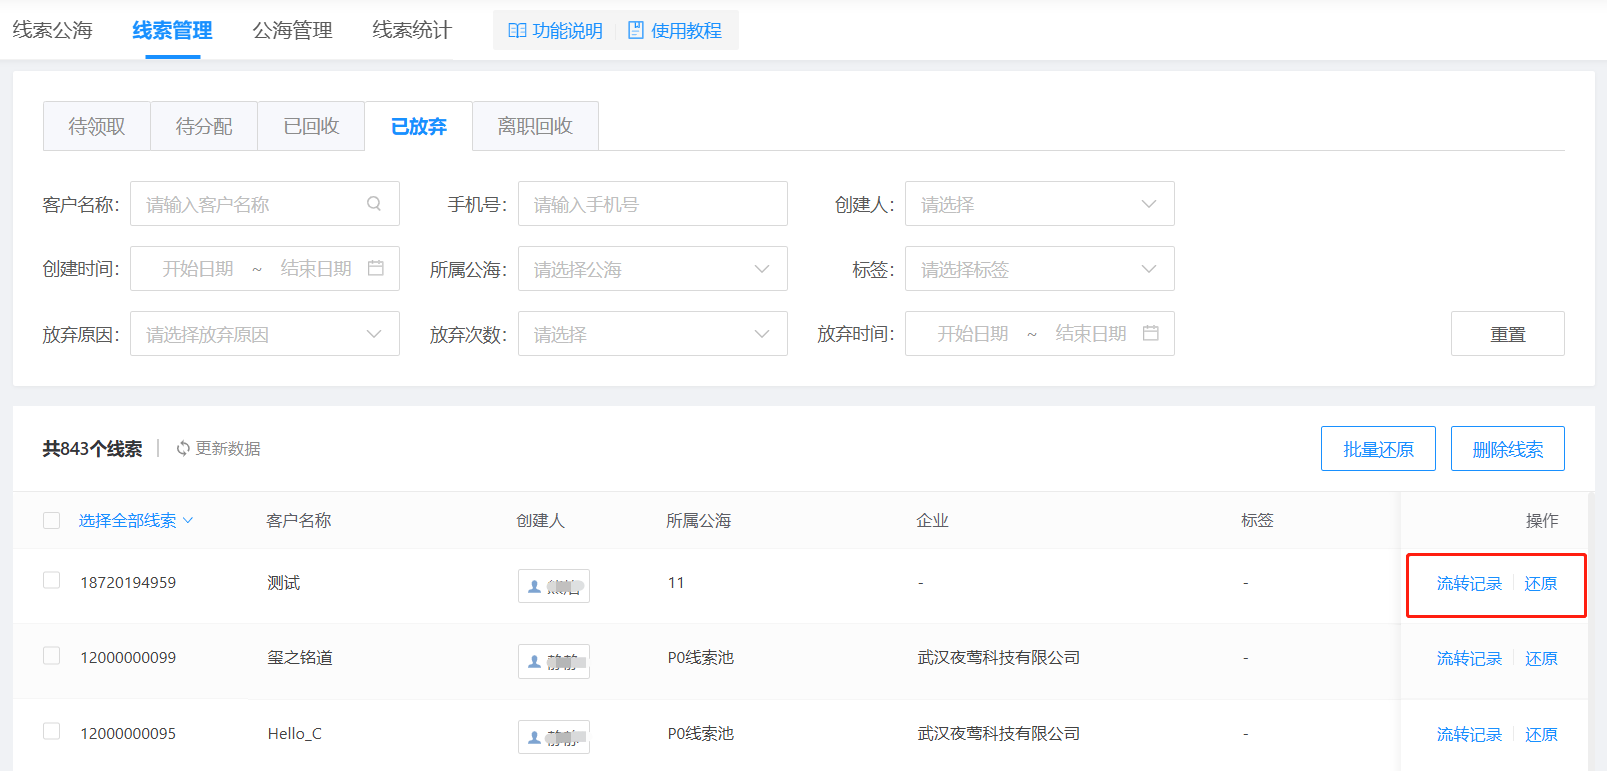Image resolution: width=1607 pixels, height=771 pixels.
Task: Open 功能说明 link
Action: click(x=567, y=31)
